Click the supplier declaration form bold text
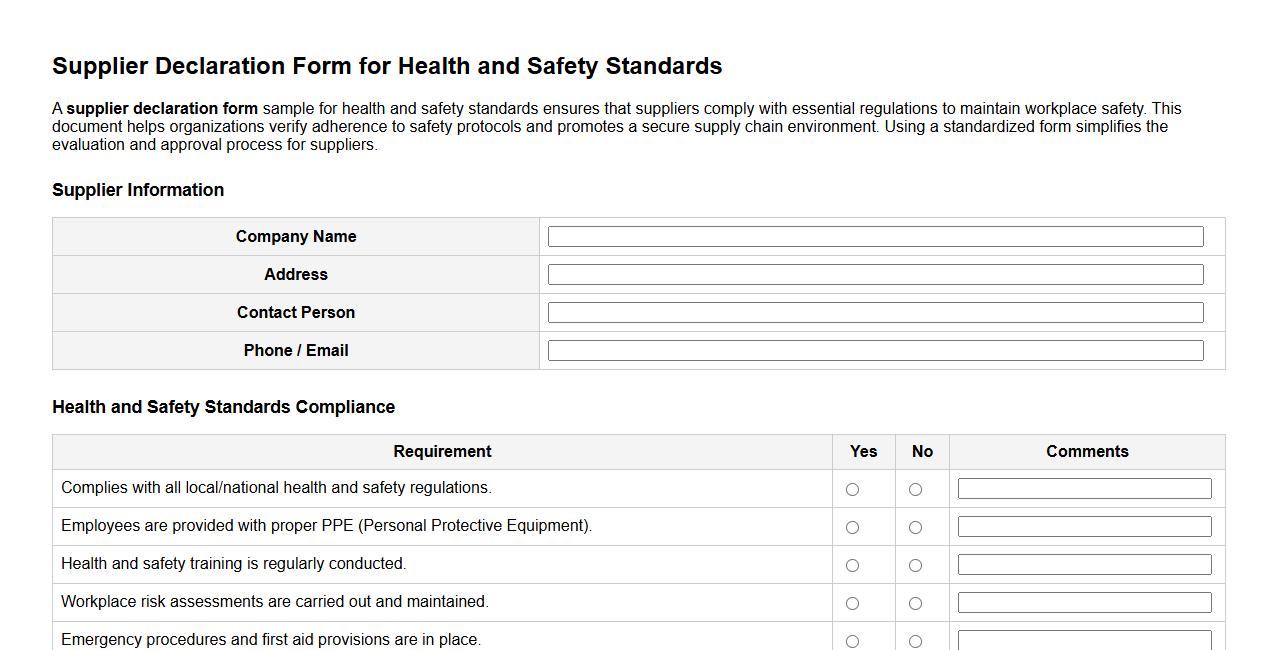 tap(161, 108)
